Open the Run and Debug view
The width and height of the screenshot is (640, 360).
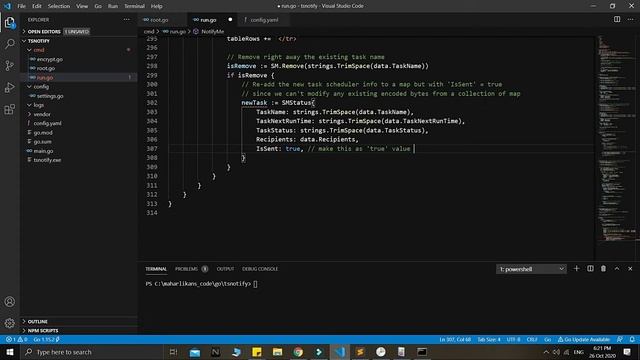[x=10, y=87]
